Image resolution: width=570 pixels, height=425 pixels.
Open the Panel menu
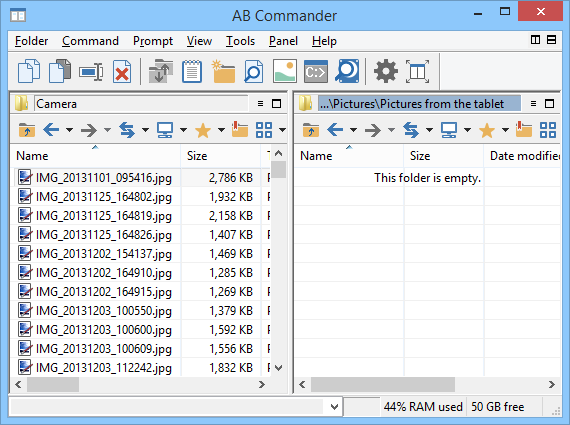tap(283, 41)
